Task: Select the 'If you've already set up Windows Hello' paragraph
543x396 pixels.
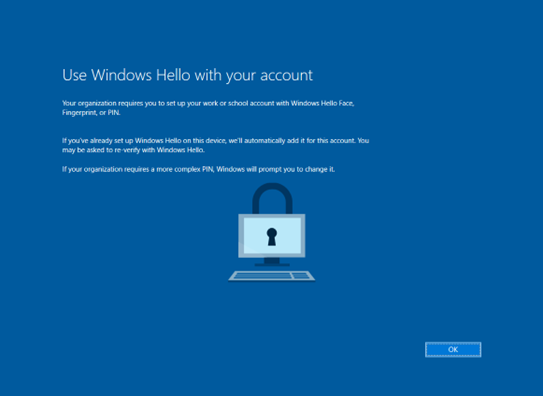Action: tap(215, 145)
